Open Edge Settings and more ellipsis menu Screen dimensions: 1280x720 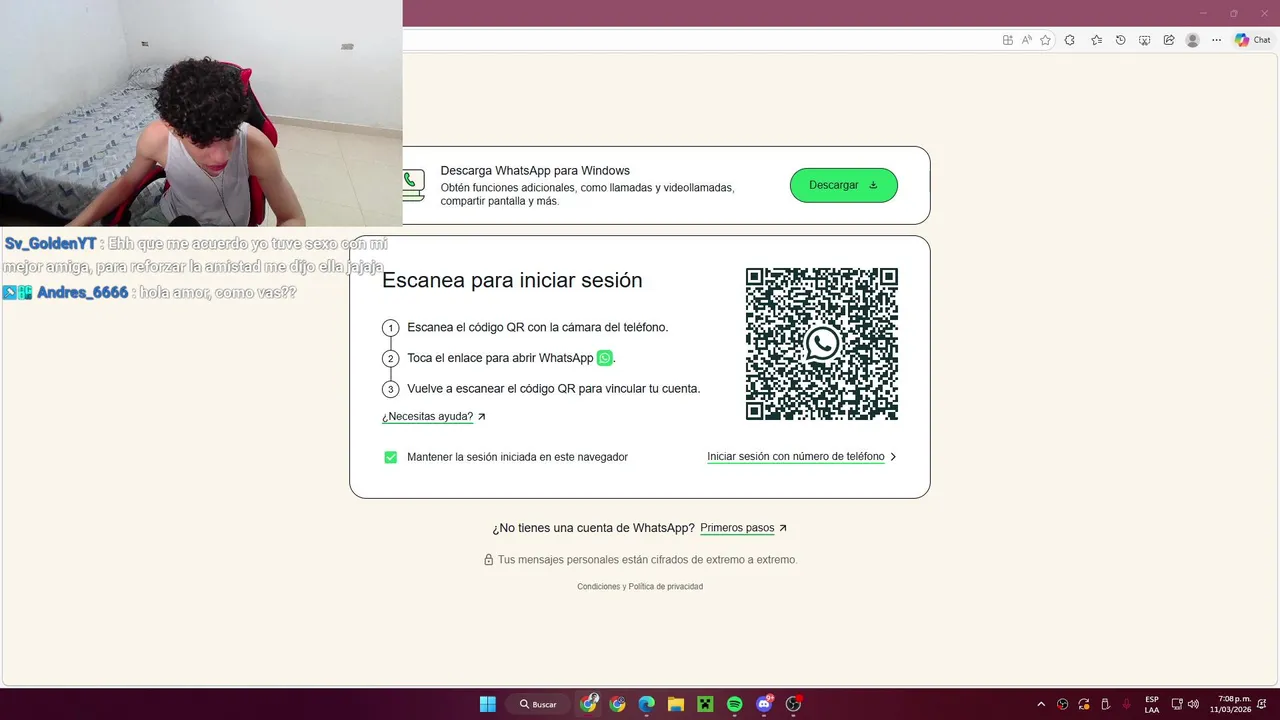(x=1216, y=40)
